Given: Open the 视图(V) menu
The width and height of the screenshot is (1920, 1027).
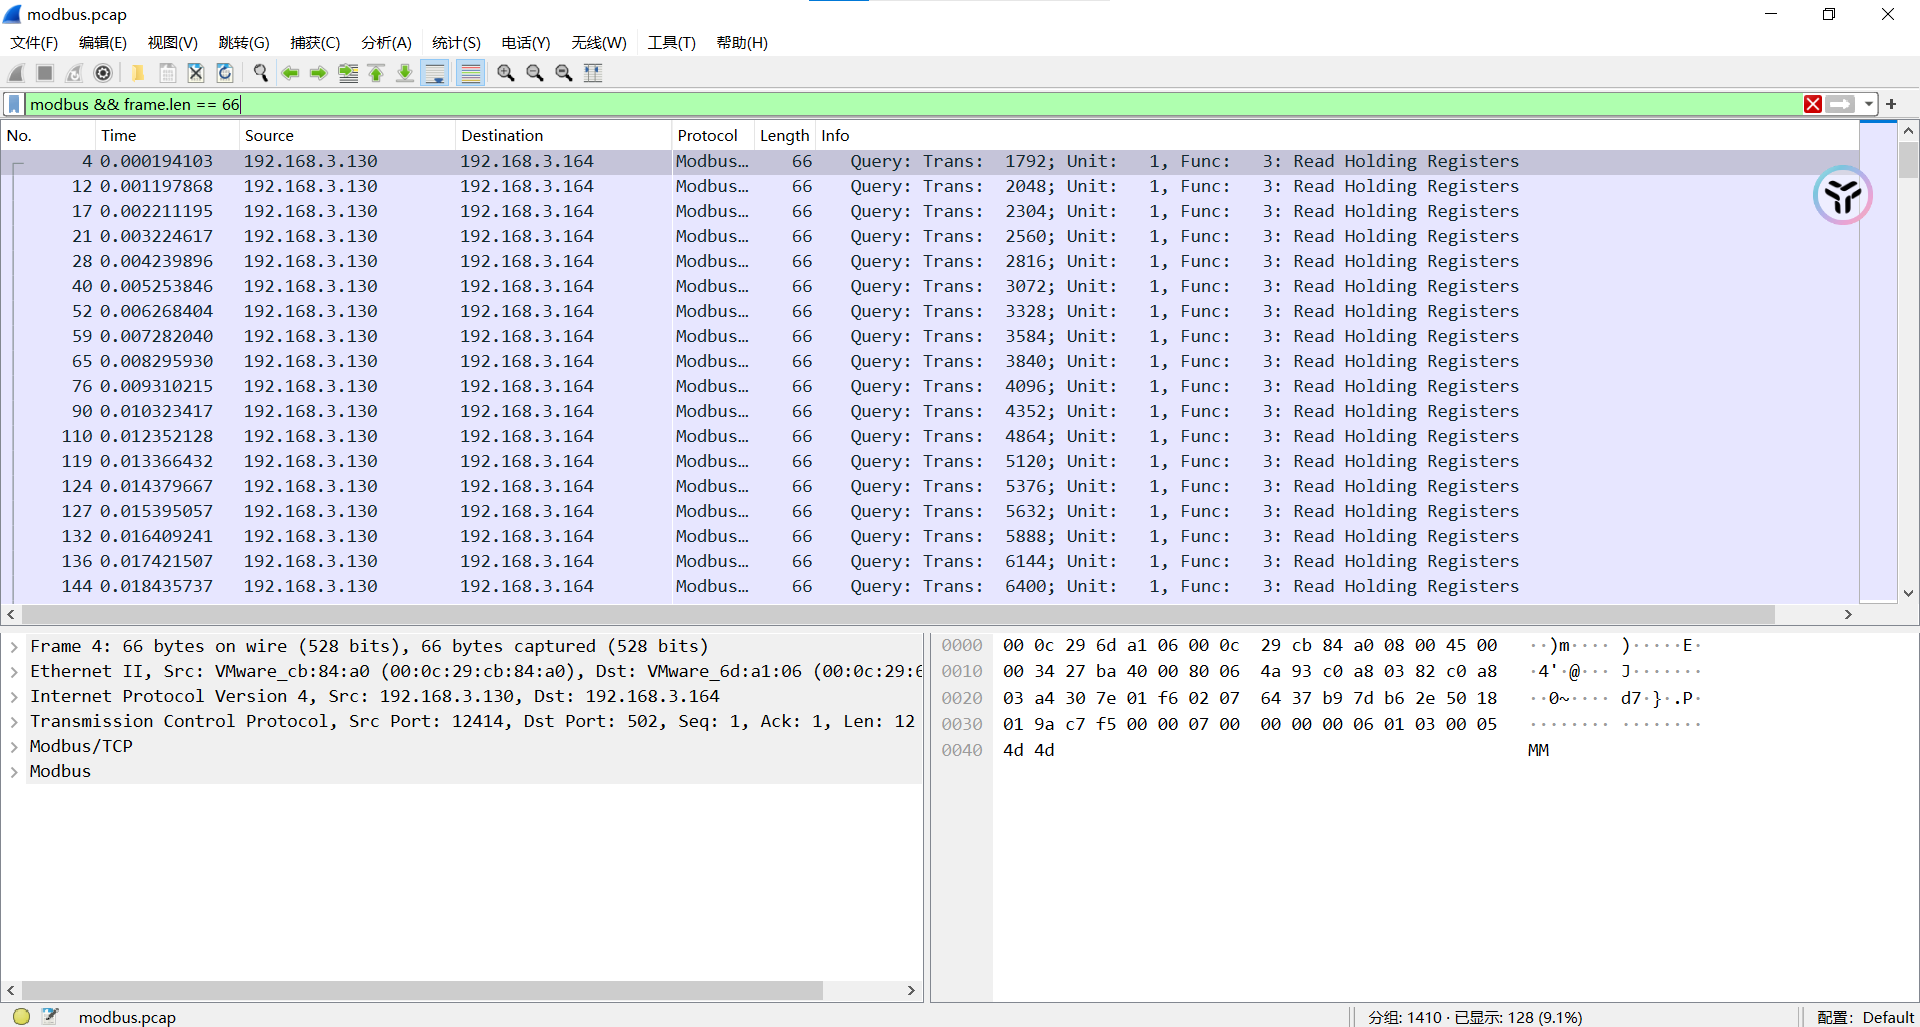Looking at the screenshot, I should 173,43.
